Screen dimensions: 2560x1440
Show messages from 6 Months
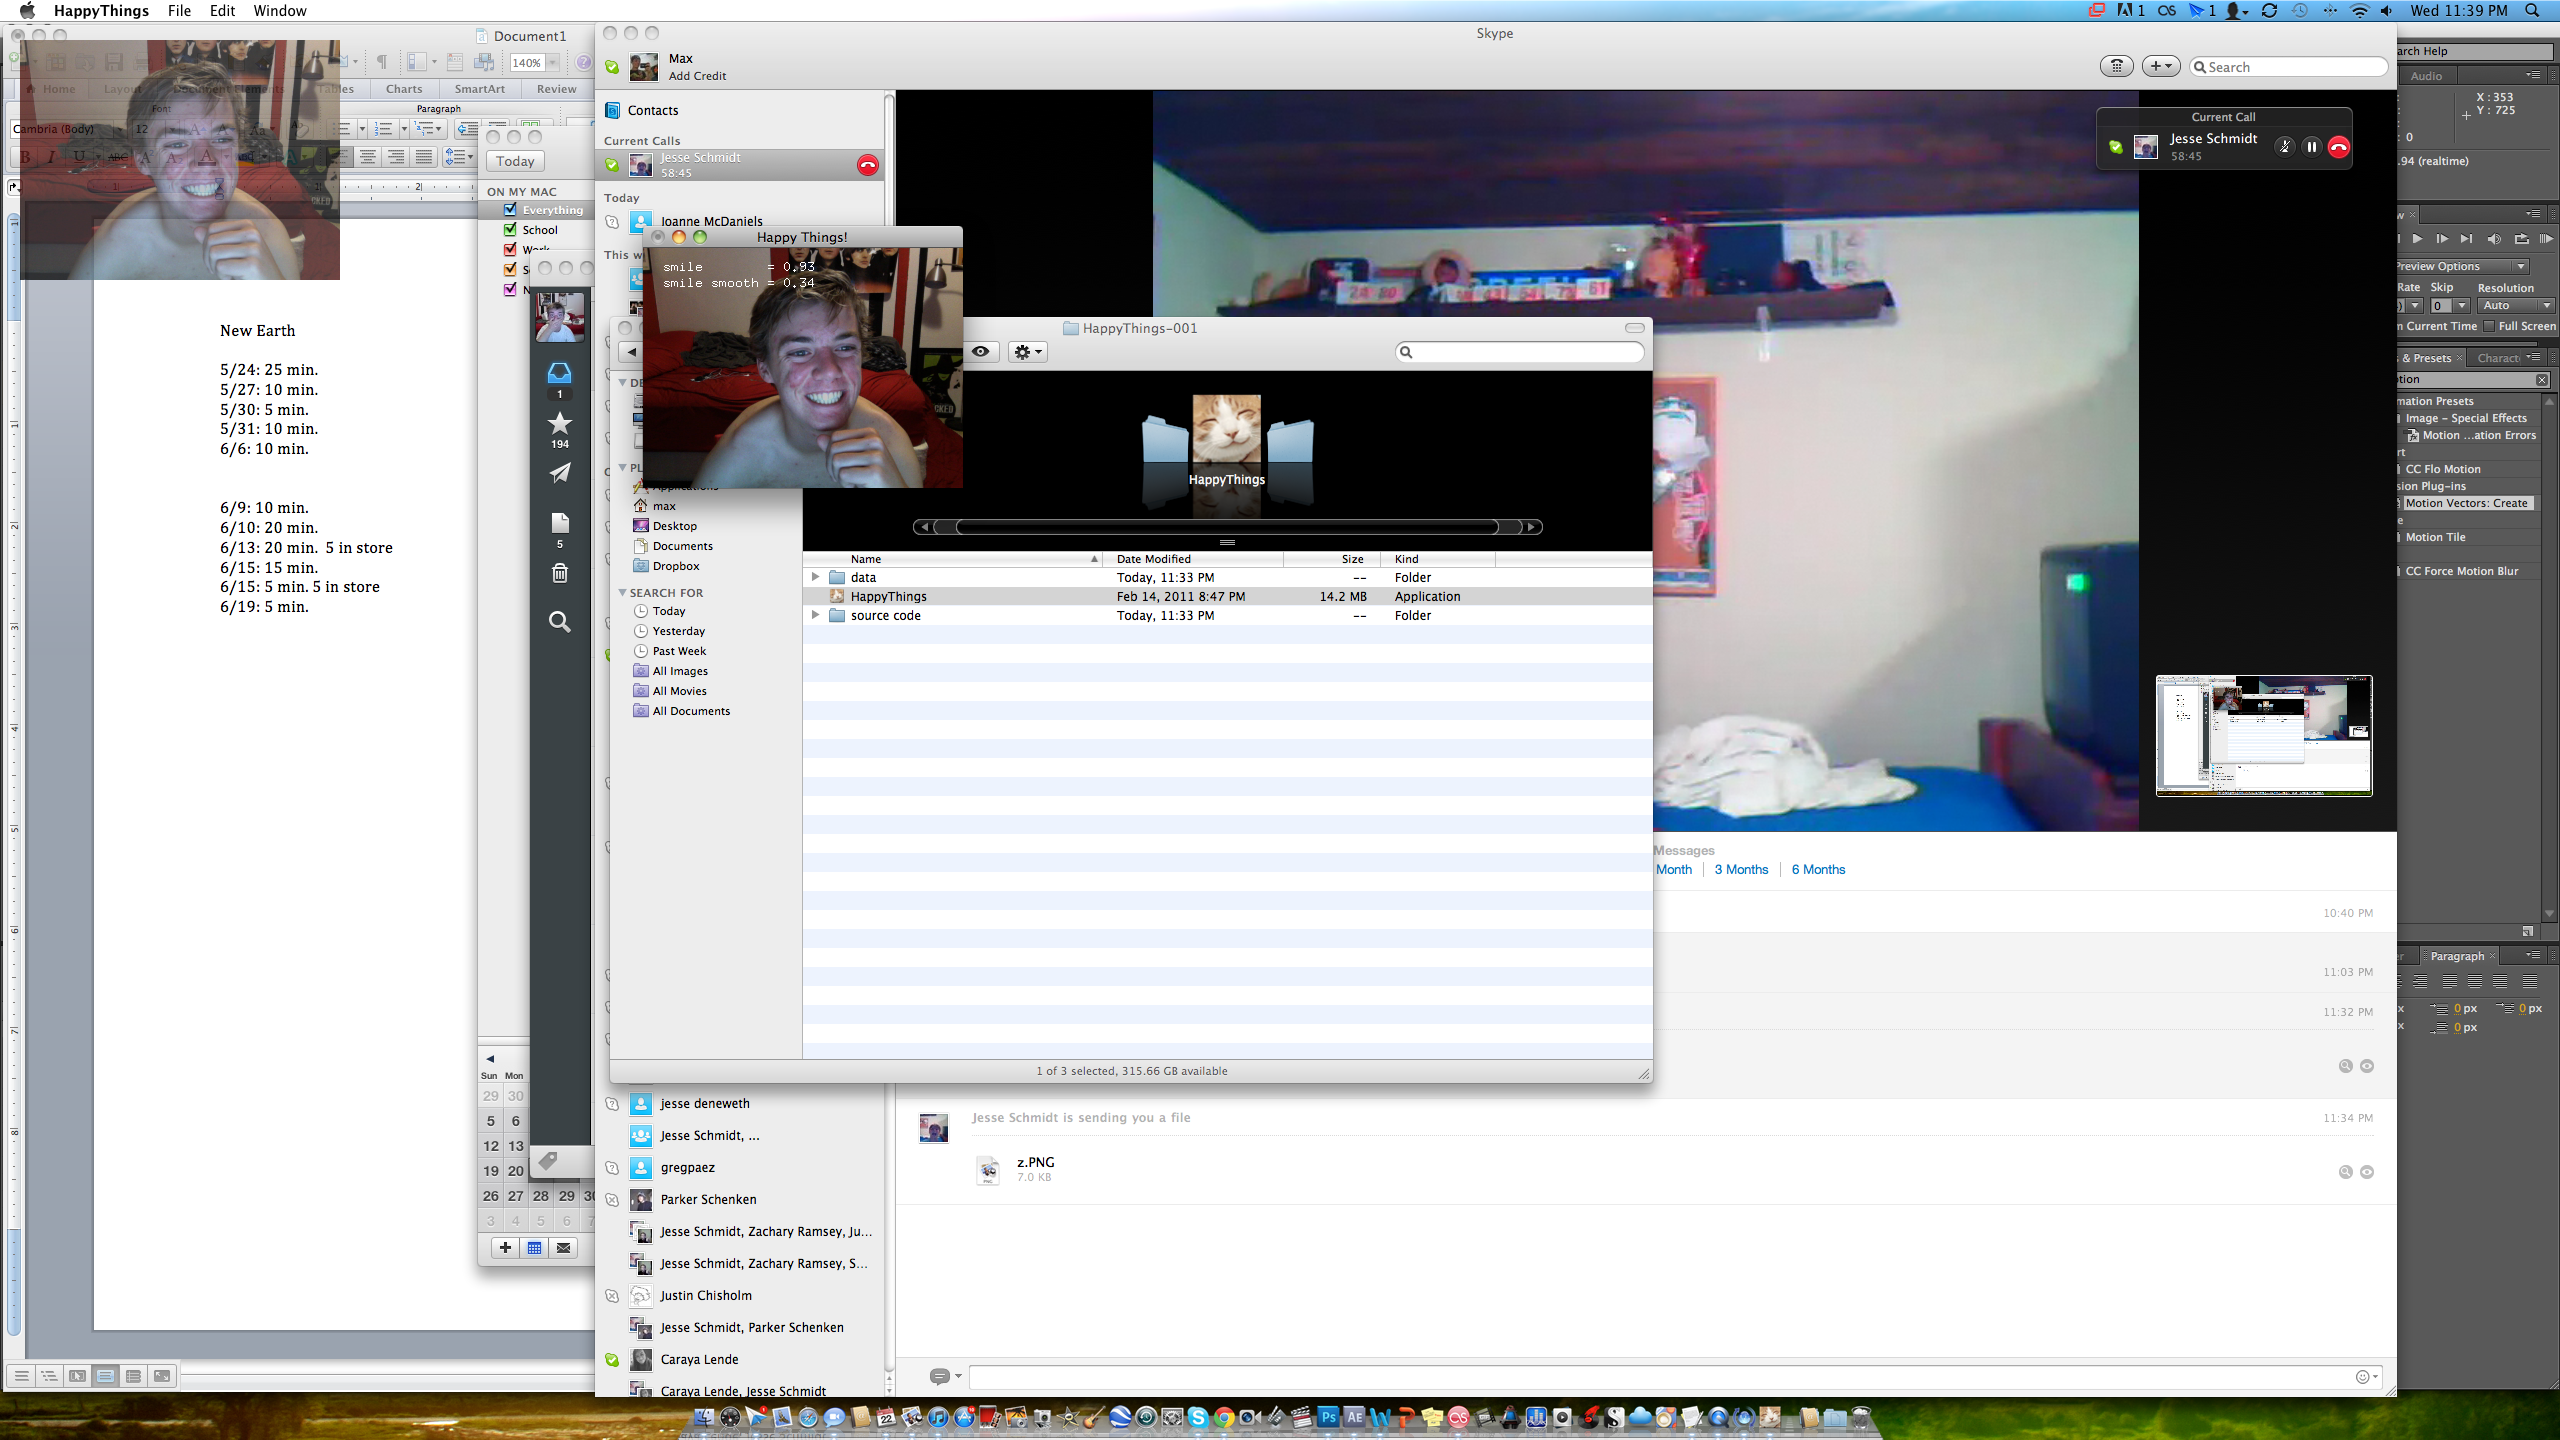(1818, 870)
